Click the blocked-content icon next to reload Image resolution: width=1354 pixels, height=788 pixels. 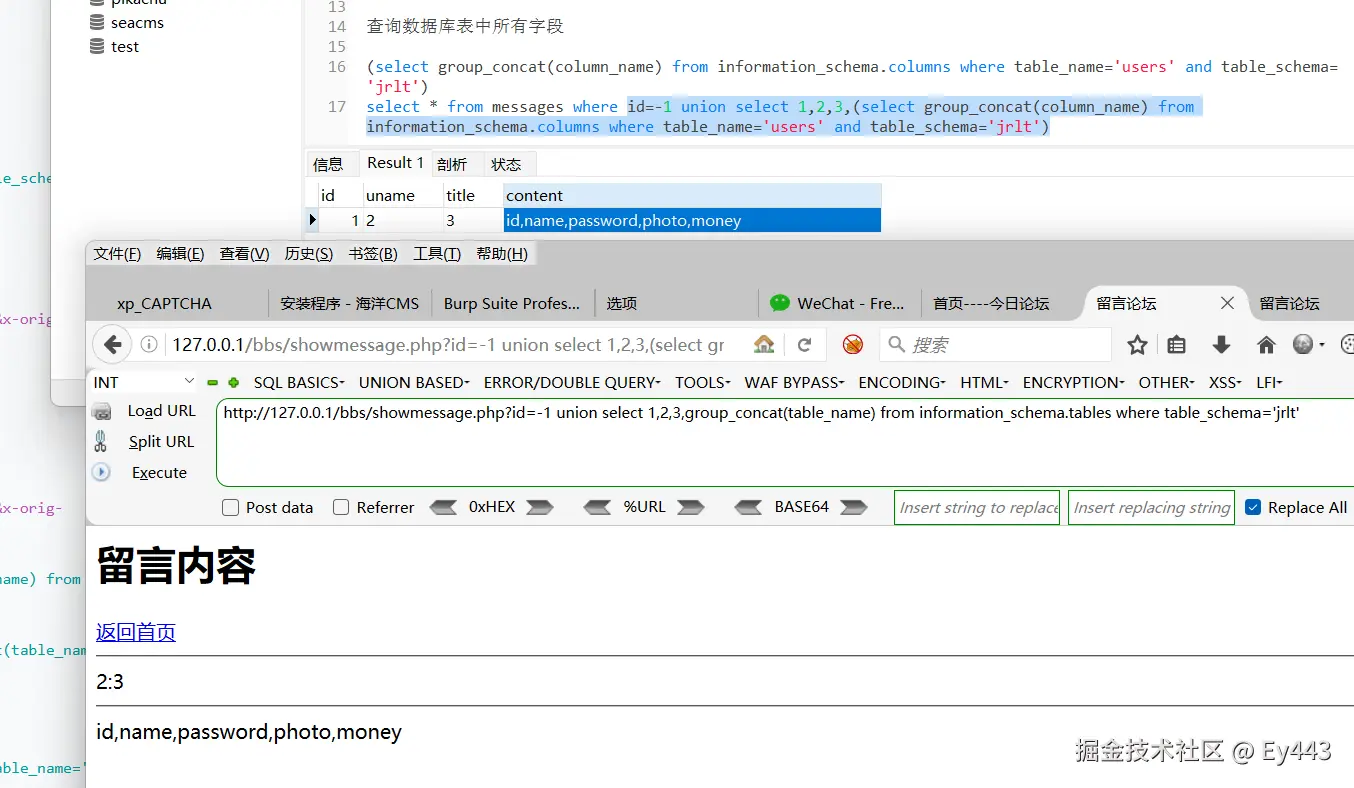853,345
